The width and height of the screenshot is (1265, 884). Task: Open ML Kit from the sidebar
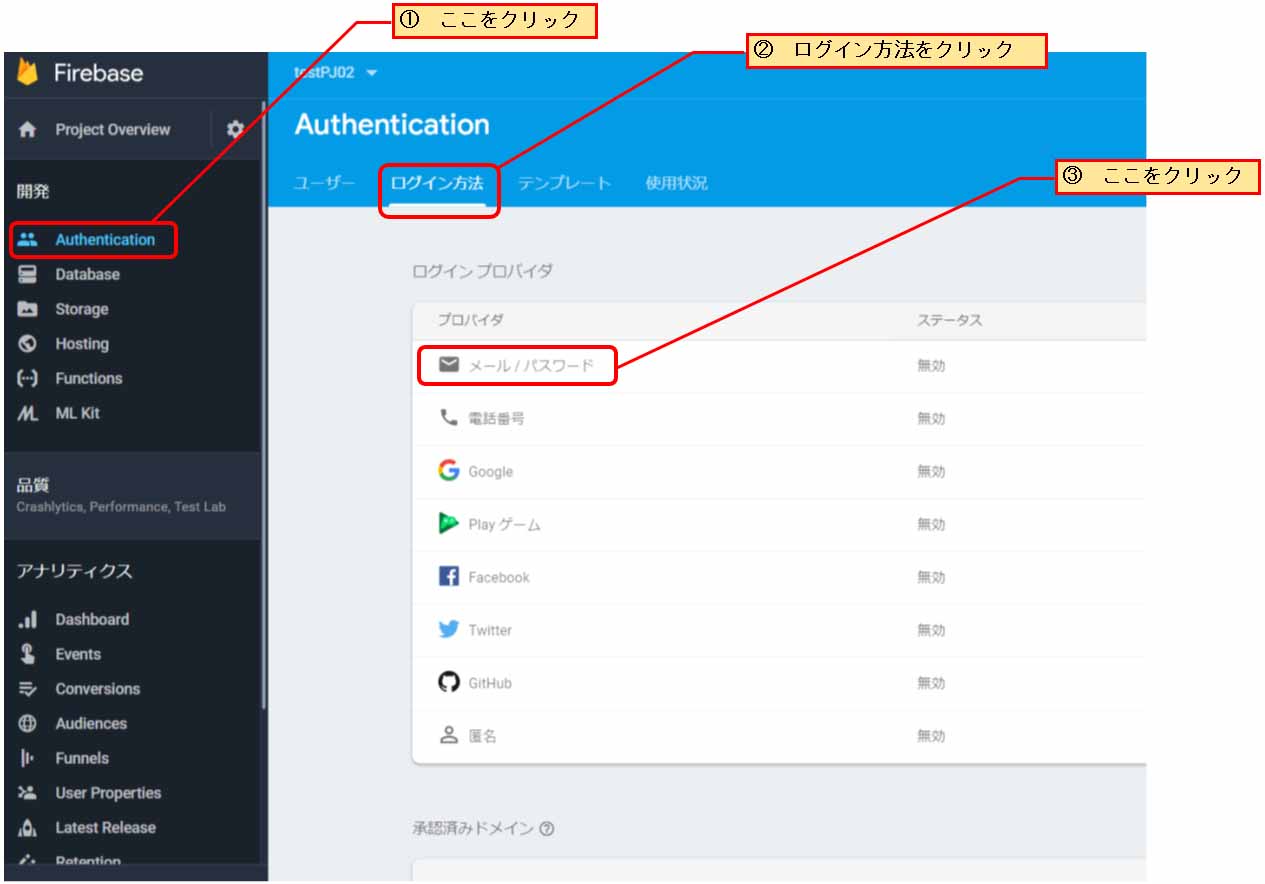coord(77,413)
